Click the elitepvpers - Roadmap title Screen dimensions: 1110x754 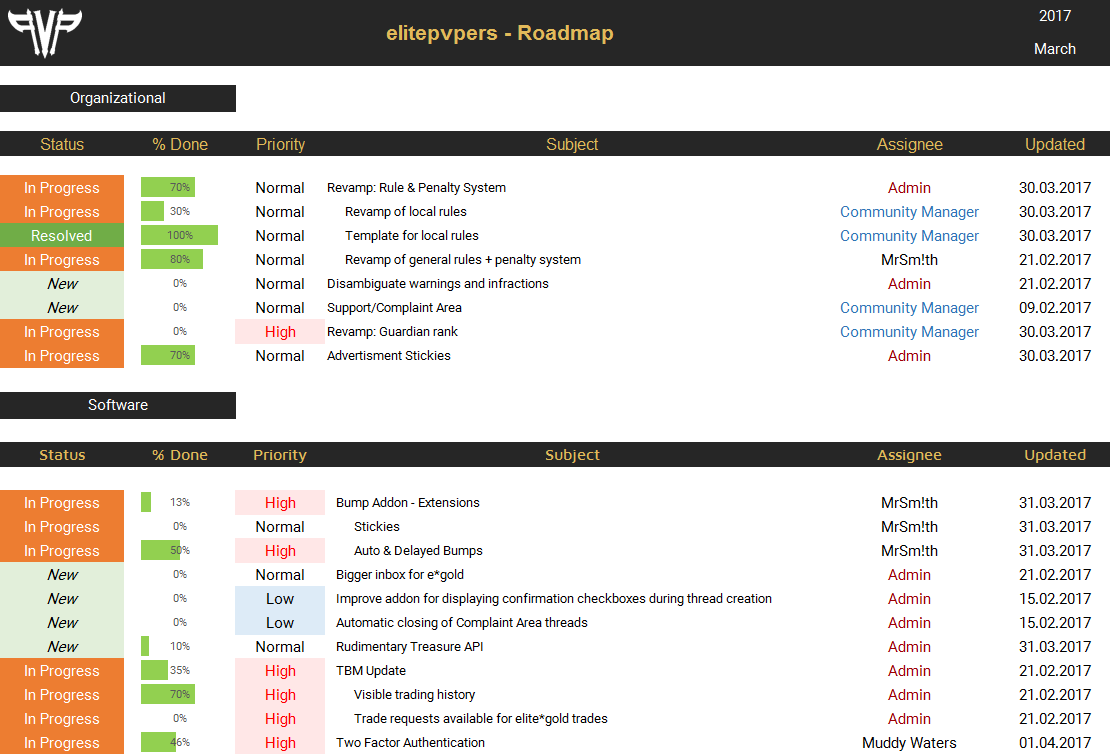500,33
